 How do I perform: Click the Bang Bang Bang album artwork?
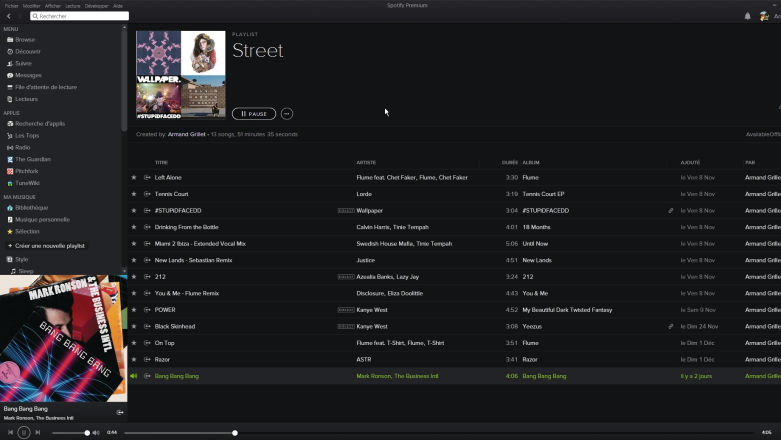coord(63,338)
